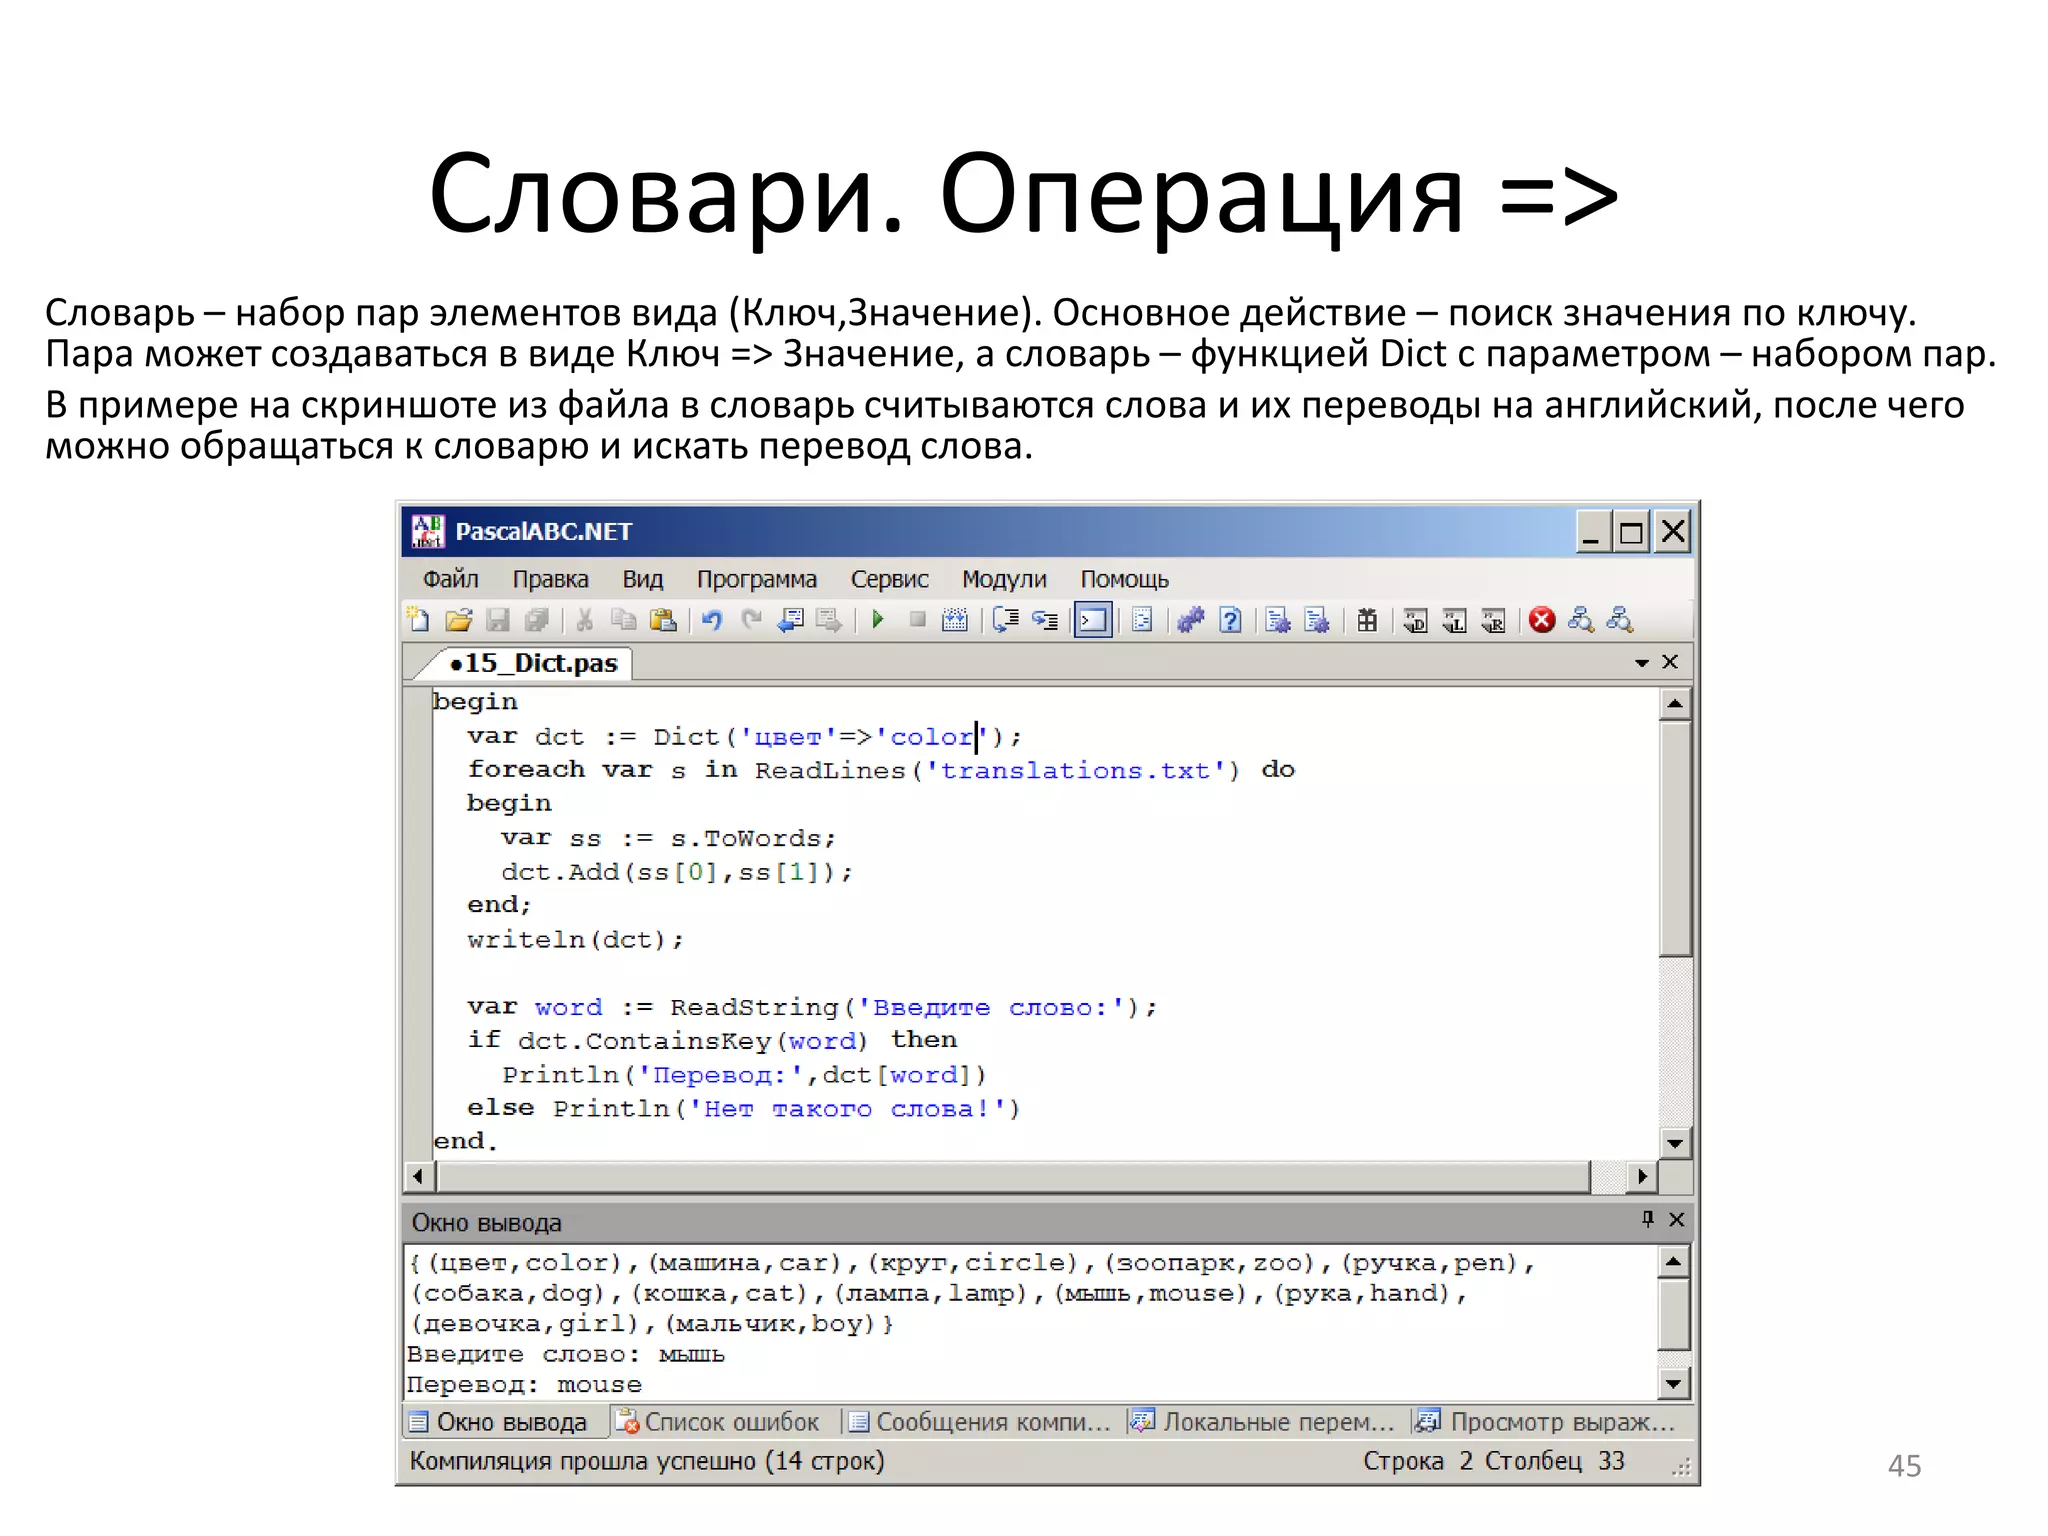
Task: Click the Open file folder icon
Action: click(x=459, y=620)
